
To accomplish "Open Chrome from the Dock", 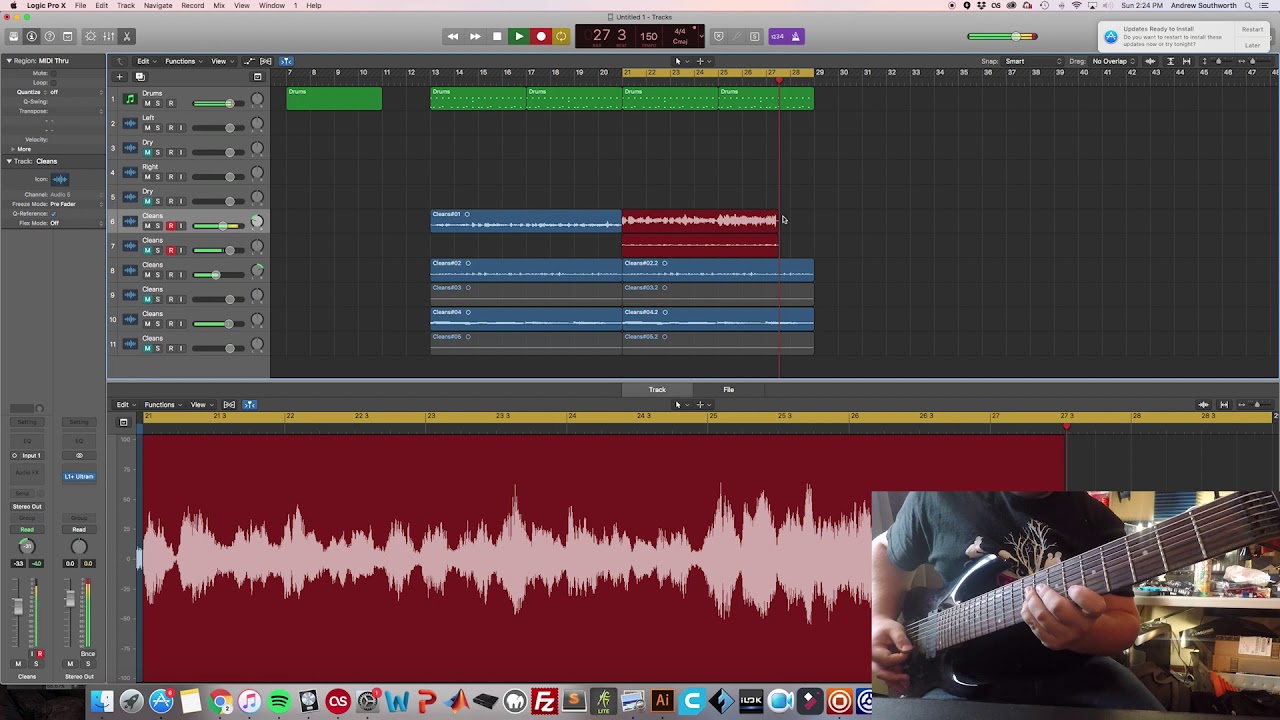I will 221,702.
